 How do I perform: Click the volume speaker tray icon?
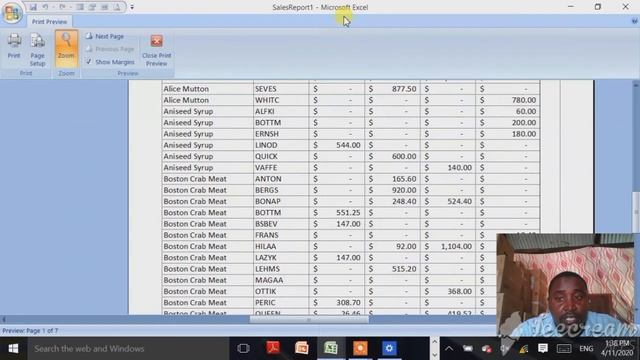click(505, 349)
